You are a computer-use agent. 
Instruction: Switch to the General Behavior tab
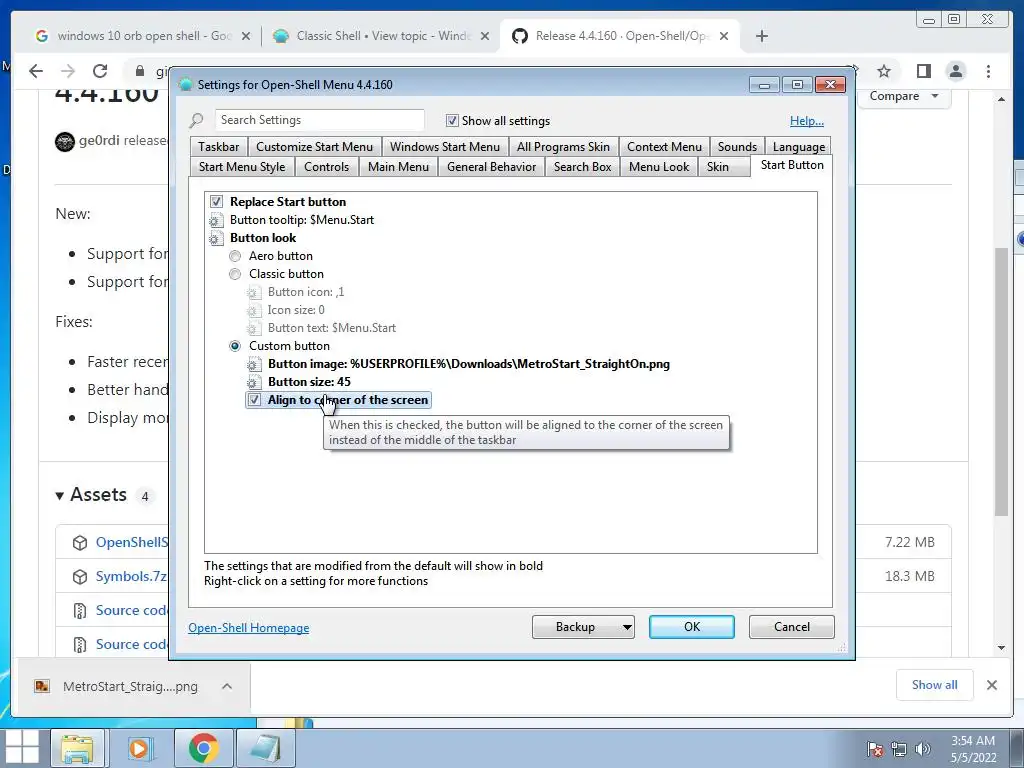click(491, 167)
